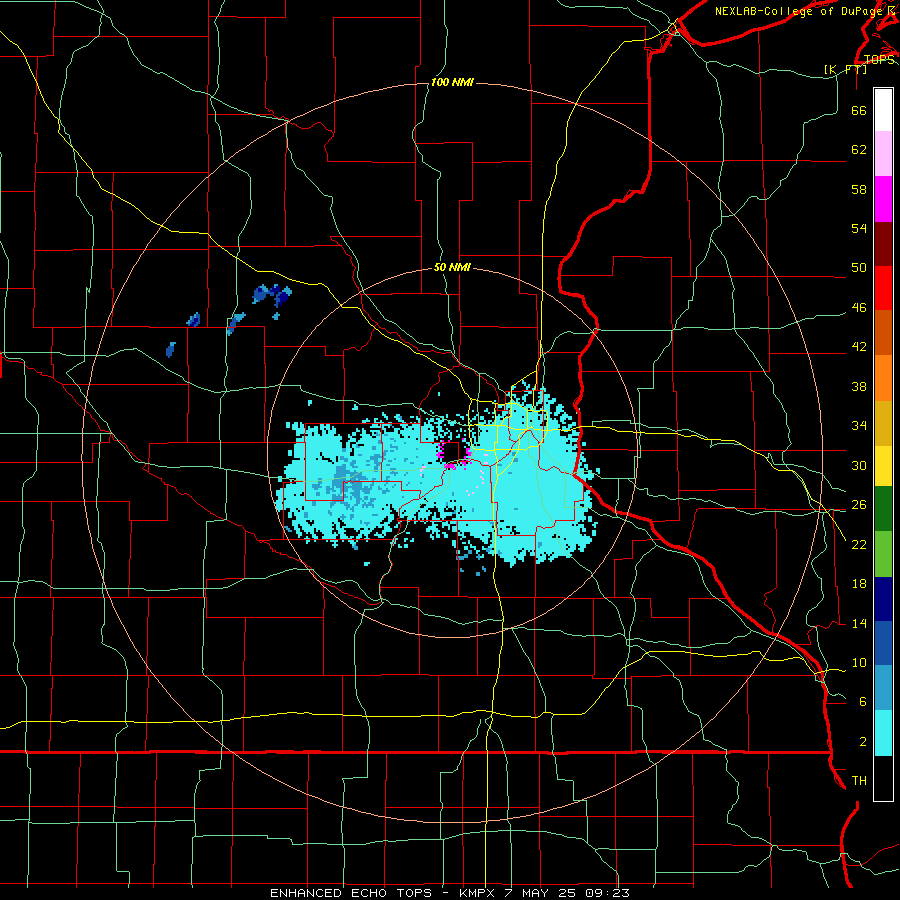The image size is (900, 900).
Task: Click the light pink legend swatch
Action: (x=883, y=154)
